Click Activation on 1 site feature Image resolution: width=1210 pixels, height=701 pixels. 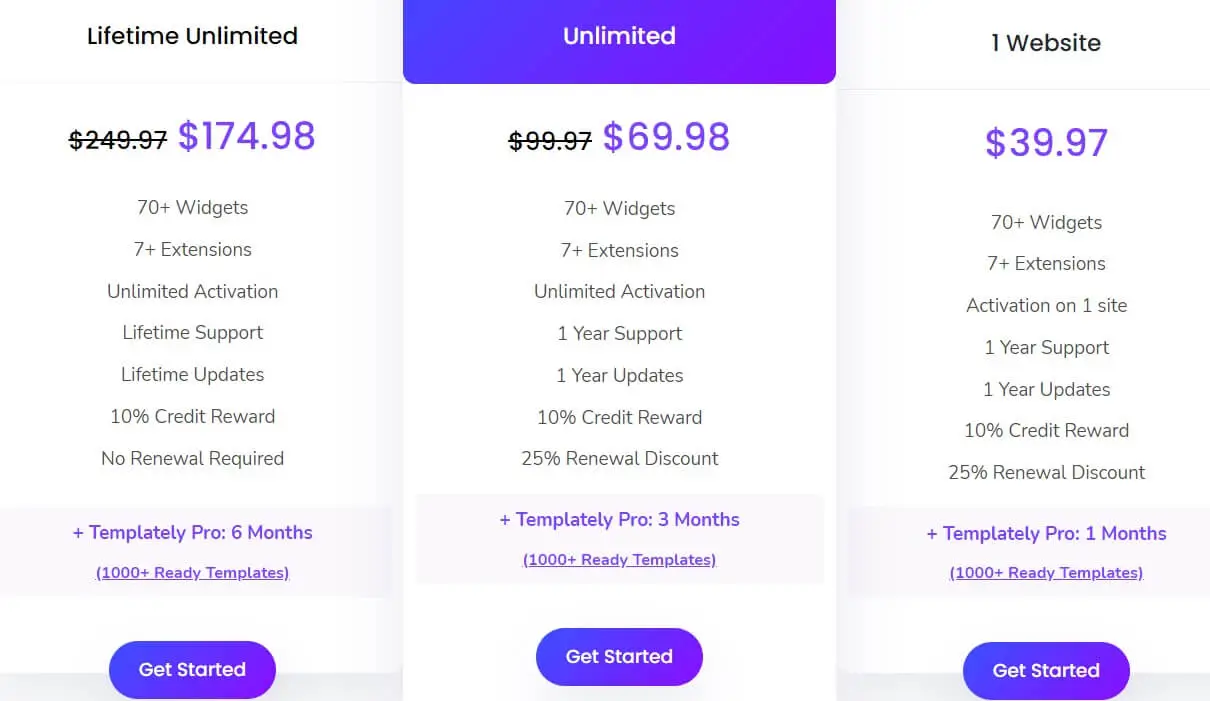pyautogui.click(x=1046, y=306)
